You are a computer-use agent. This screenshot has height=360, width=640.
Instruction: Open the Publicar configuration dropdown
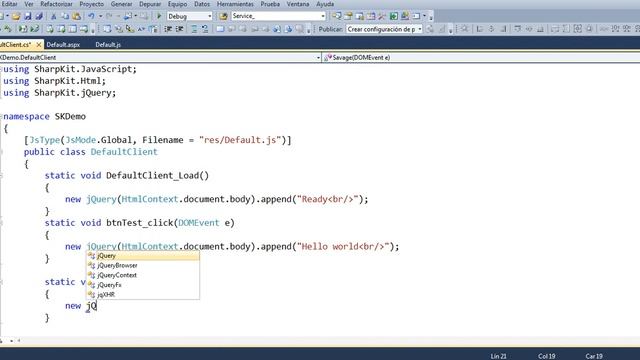coord(384,29)
